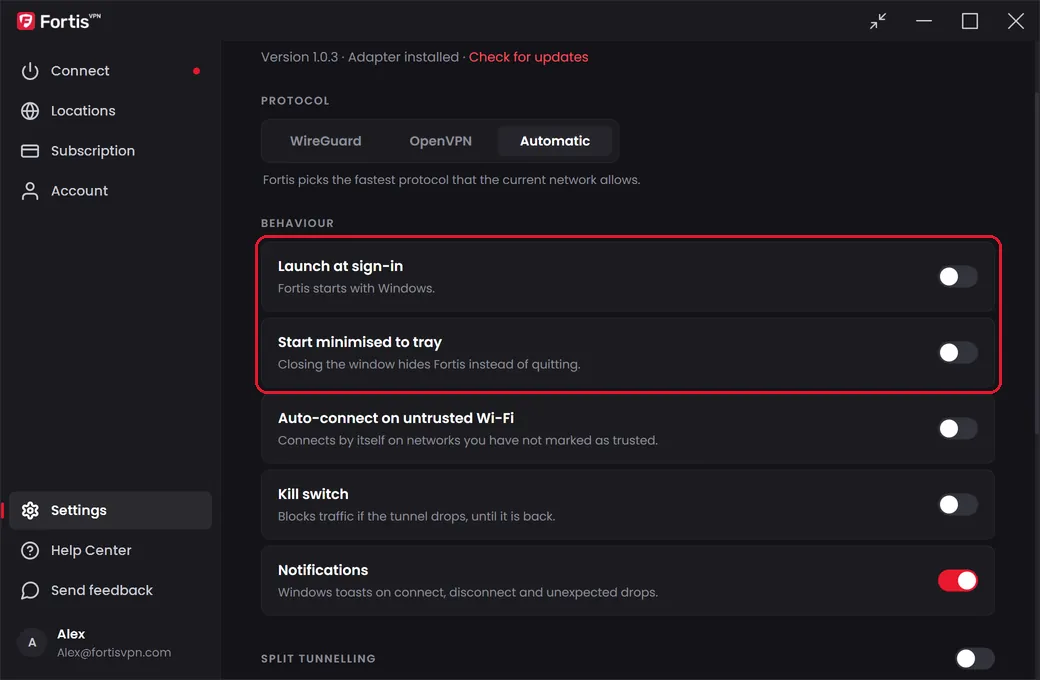This screenshot has height=680, width=1040.
Task: Click Check for updates link
Action: point(529,57)
